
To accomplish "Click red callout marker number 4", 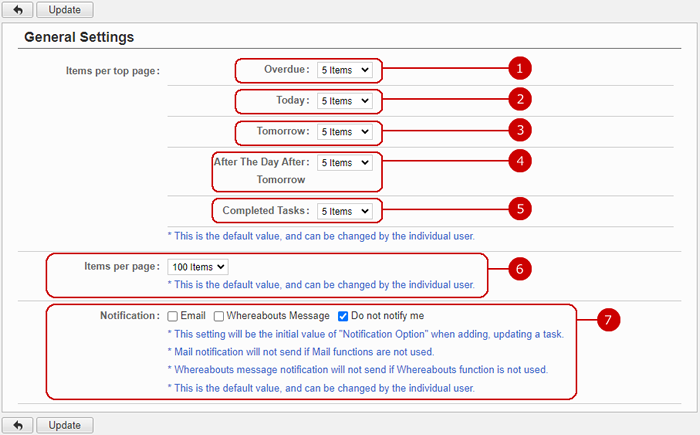I will click(x=517, y=160).
